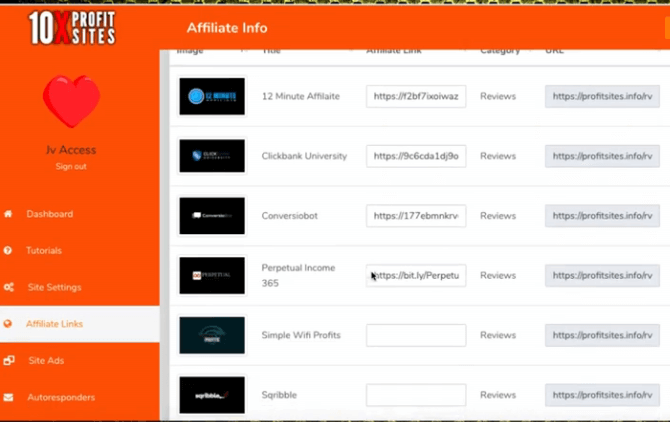Click the empty Simple Wifi Profits link field
Screen dimensions: 670x422
[x=416, y=335]
